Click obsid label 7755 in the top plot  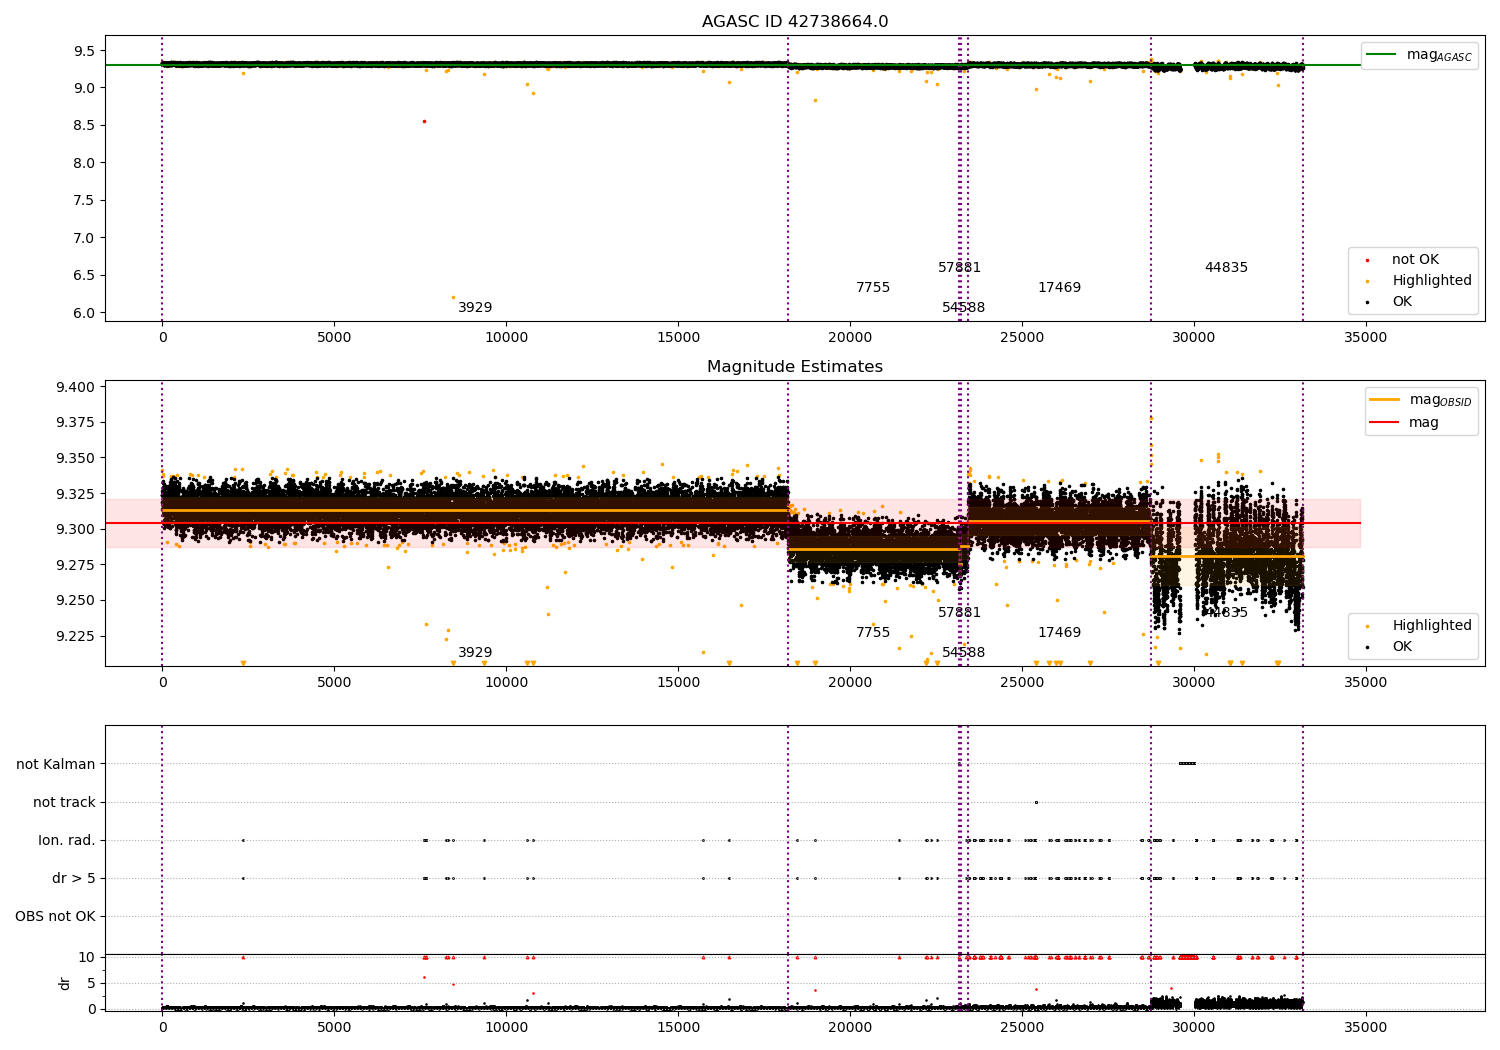873,288
